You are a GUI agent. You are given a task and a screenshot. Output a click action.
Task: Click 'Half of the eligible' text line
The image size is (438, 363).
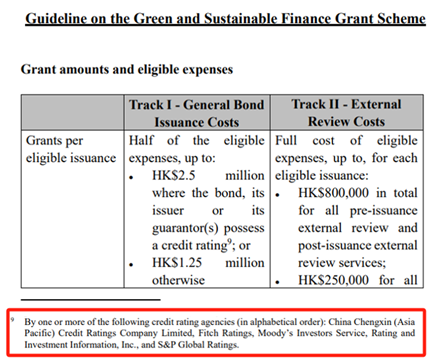[197, 141]
